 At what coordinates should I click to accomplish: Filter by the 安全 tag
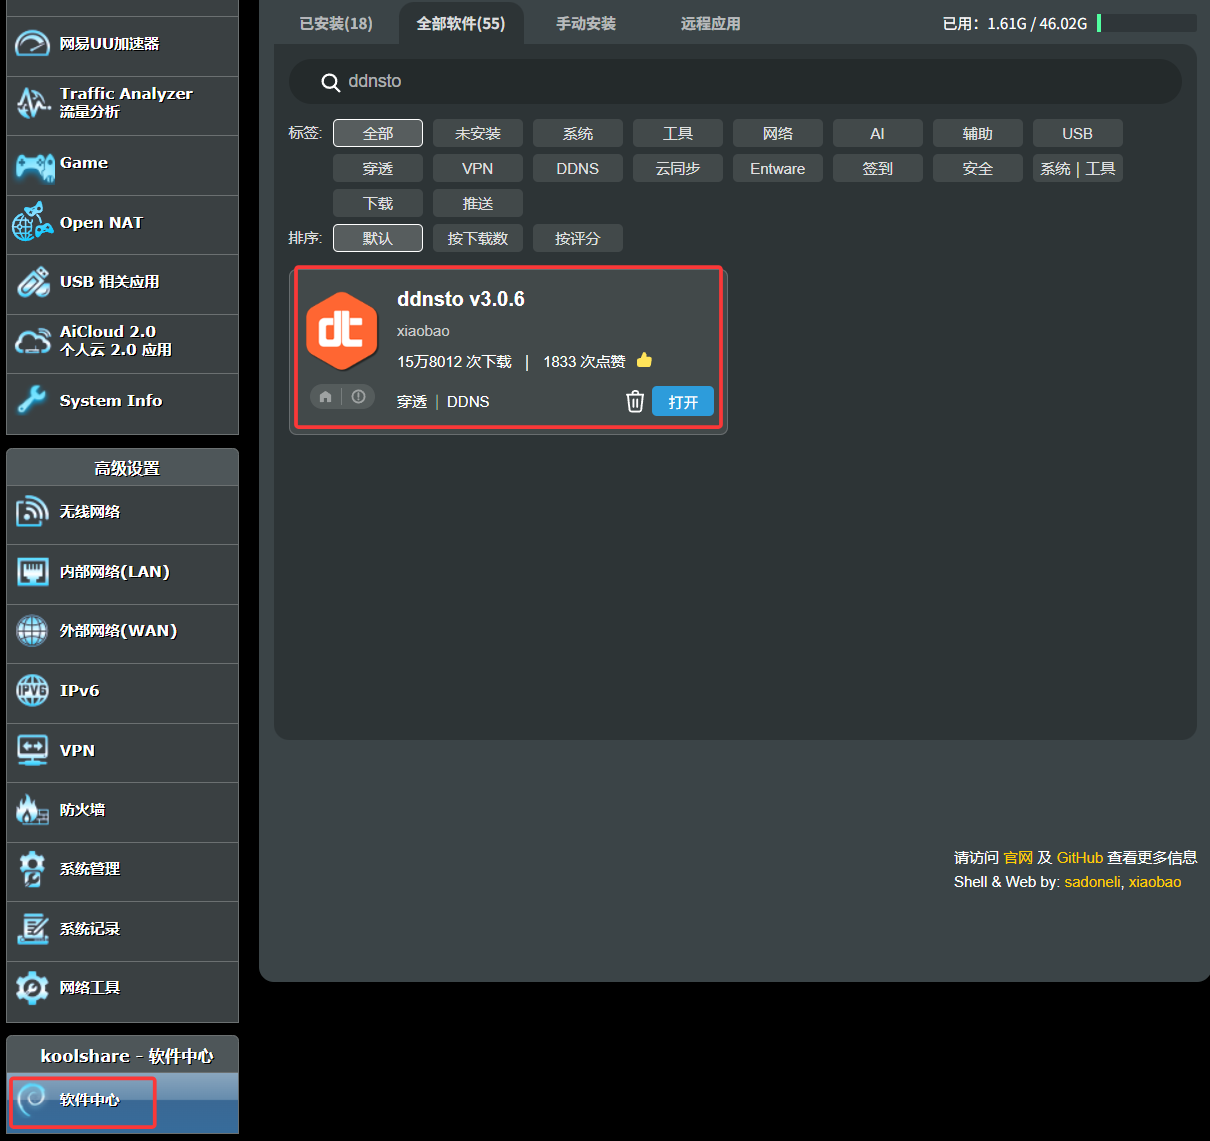(x=978, y=168)
